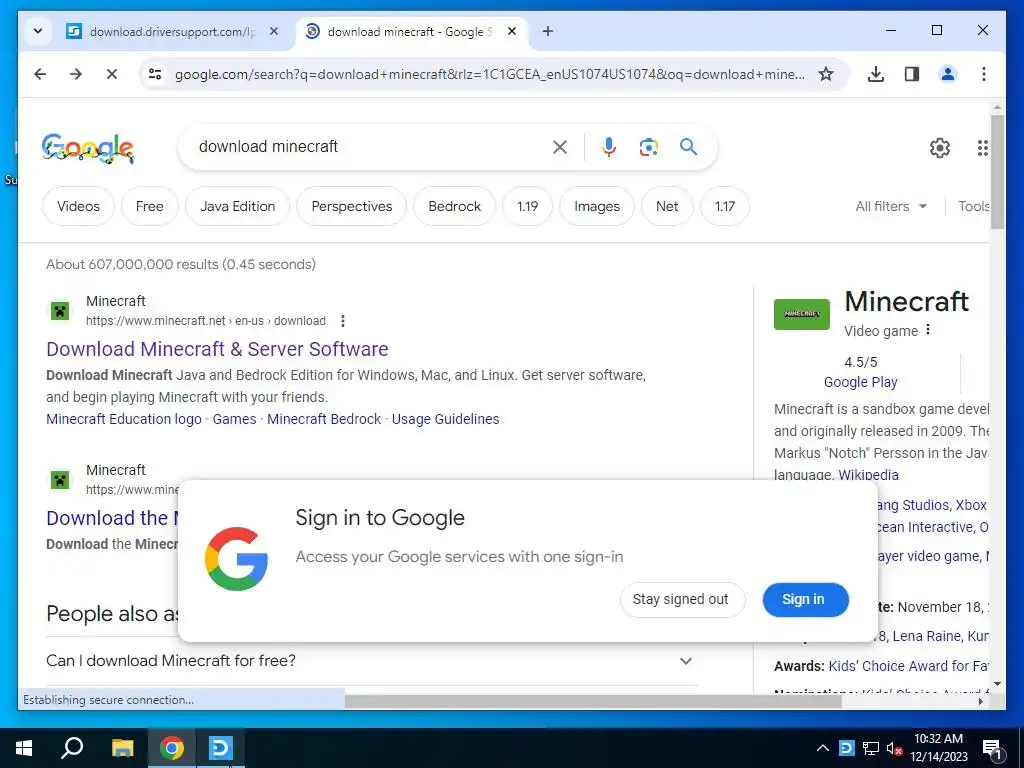The width and height of the screenshot is (1024, 768).
Task: Submit search with magnifier icon
Action: point(688,147)
